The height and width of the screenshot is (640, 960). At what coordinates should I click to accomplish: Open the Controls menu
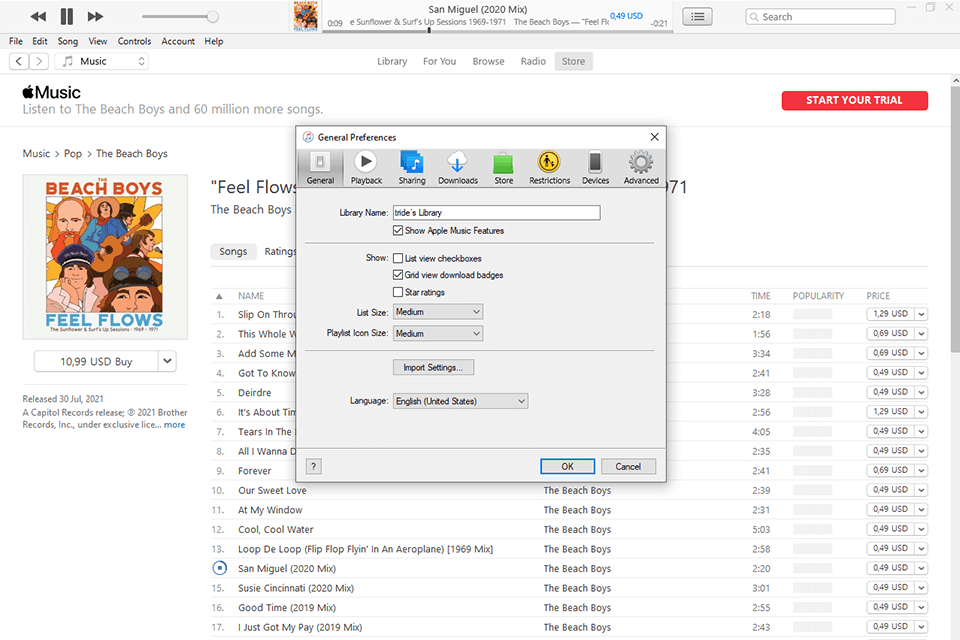[x=134, y=41]
